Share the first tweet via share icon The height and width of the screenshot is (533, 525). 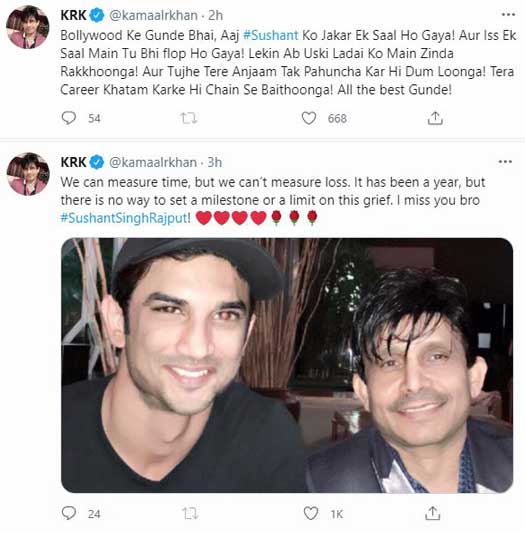[x=435, y=118]
